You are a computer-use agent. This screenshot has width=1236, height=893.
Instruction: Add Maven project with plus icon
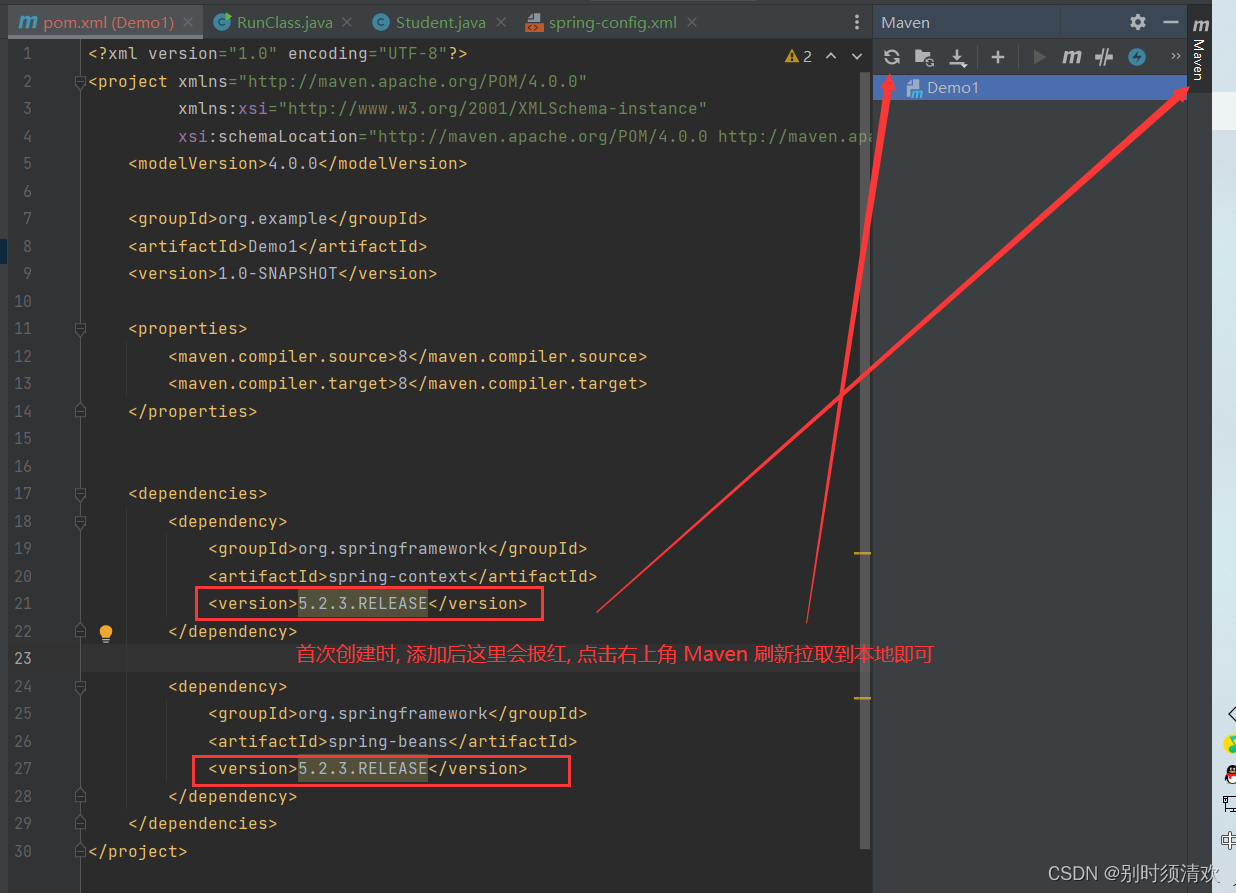tap(997, 57)
